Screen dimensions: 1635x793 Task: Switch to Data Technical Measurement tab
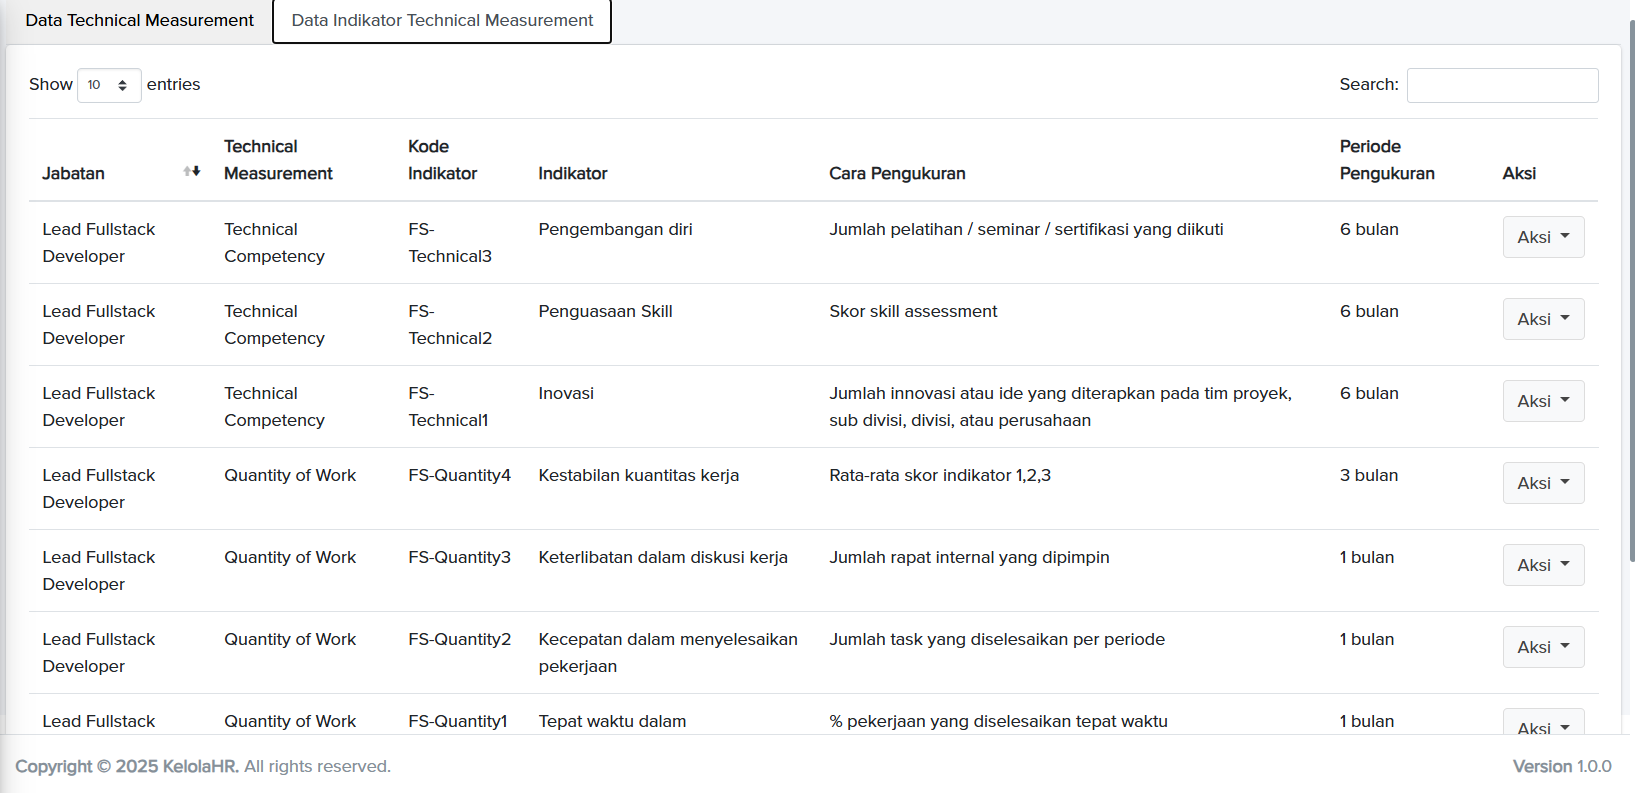click(139, 21)
